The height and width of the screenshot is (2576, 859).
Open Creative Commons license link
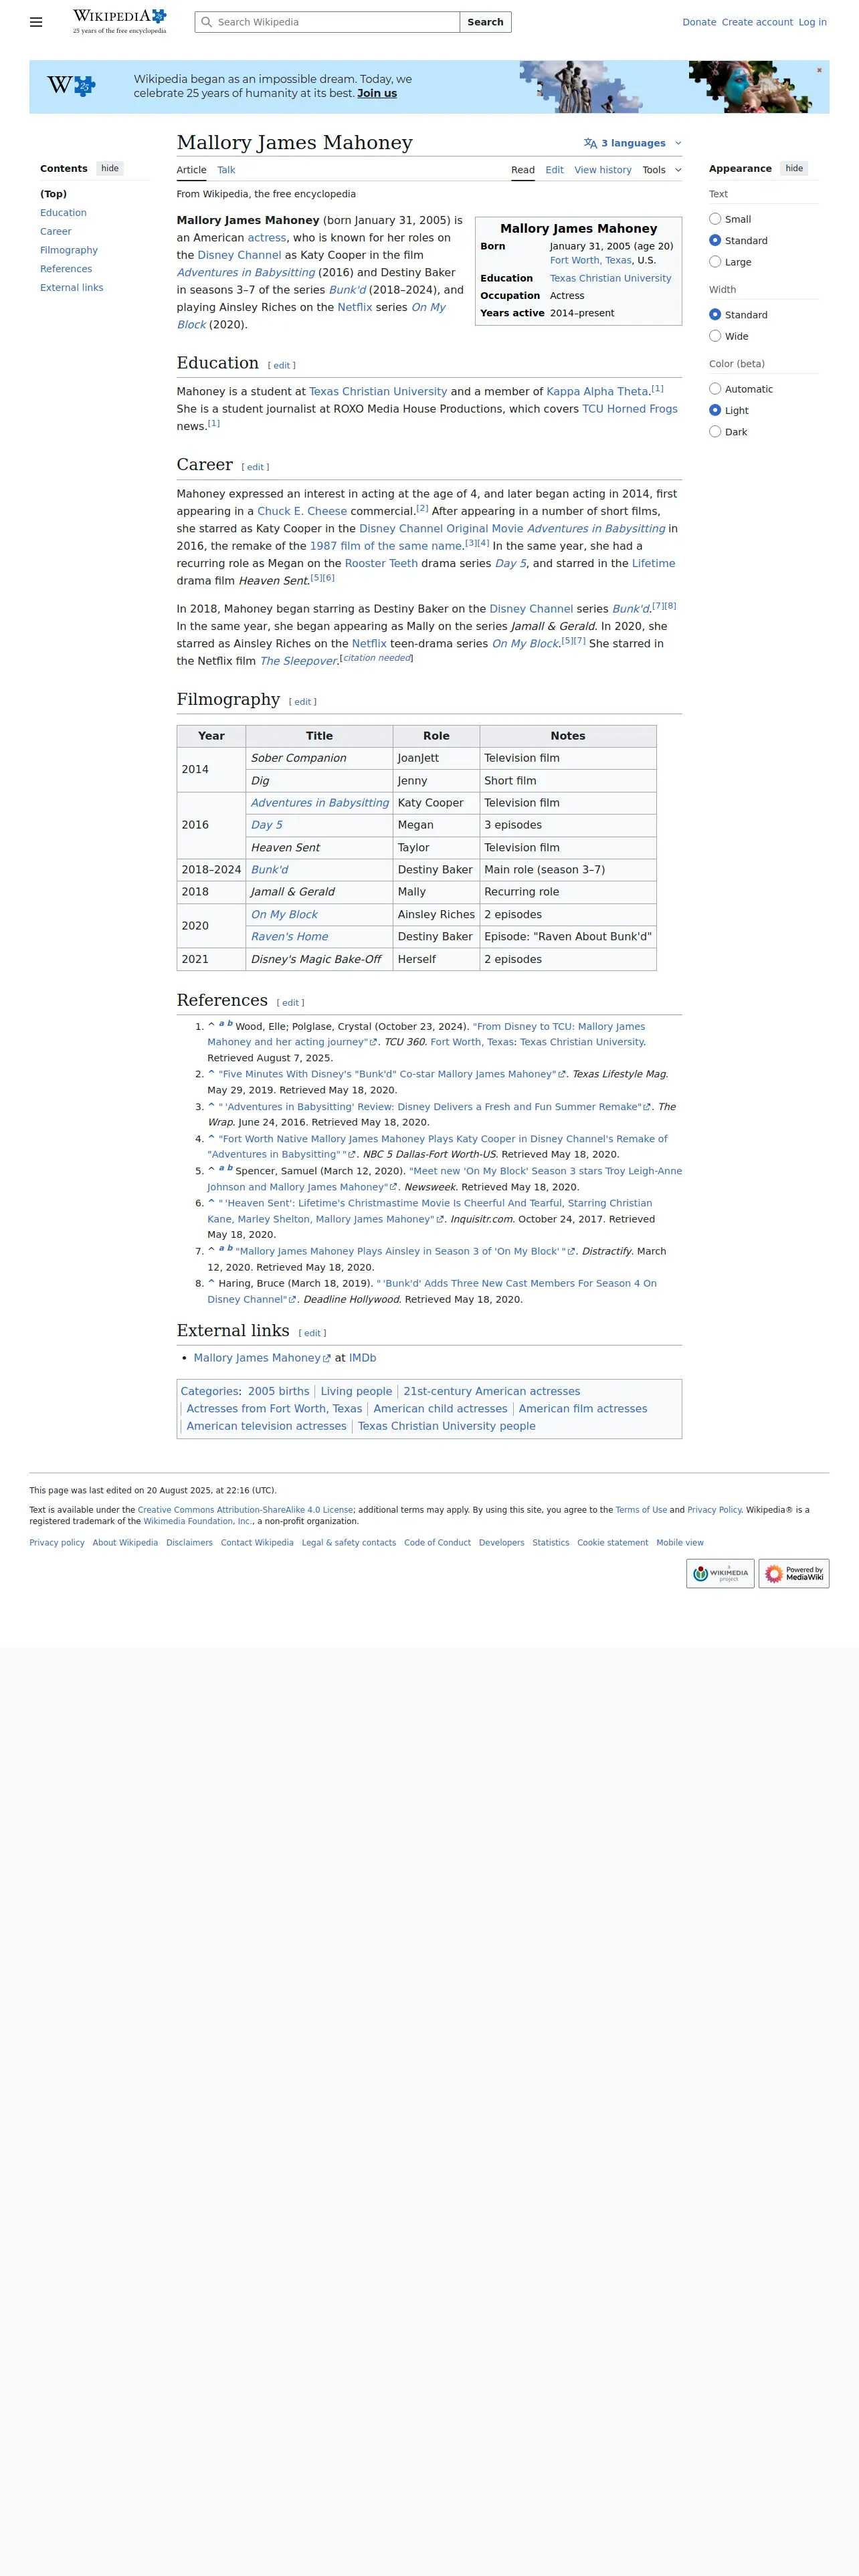click(245, 1510)
